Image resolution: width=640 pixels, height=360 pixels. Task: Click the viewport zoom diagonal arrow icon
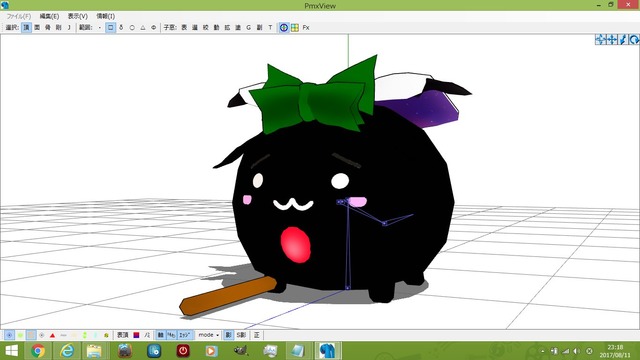(623, 39)
